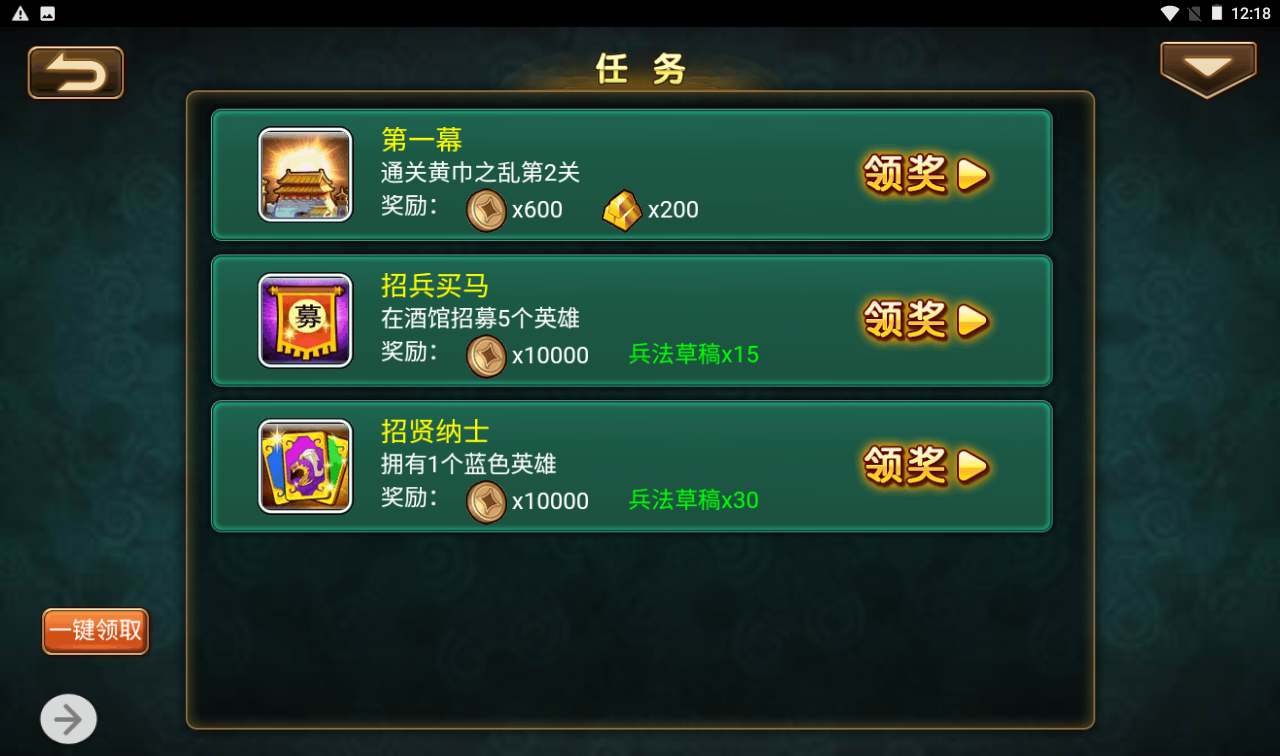Tap the Wi-Fi icon in status bar
1280x756 pixels.
click(x=1169, y=13)
